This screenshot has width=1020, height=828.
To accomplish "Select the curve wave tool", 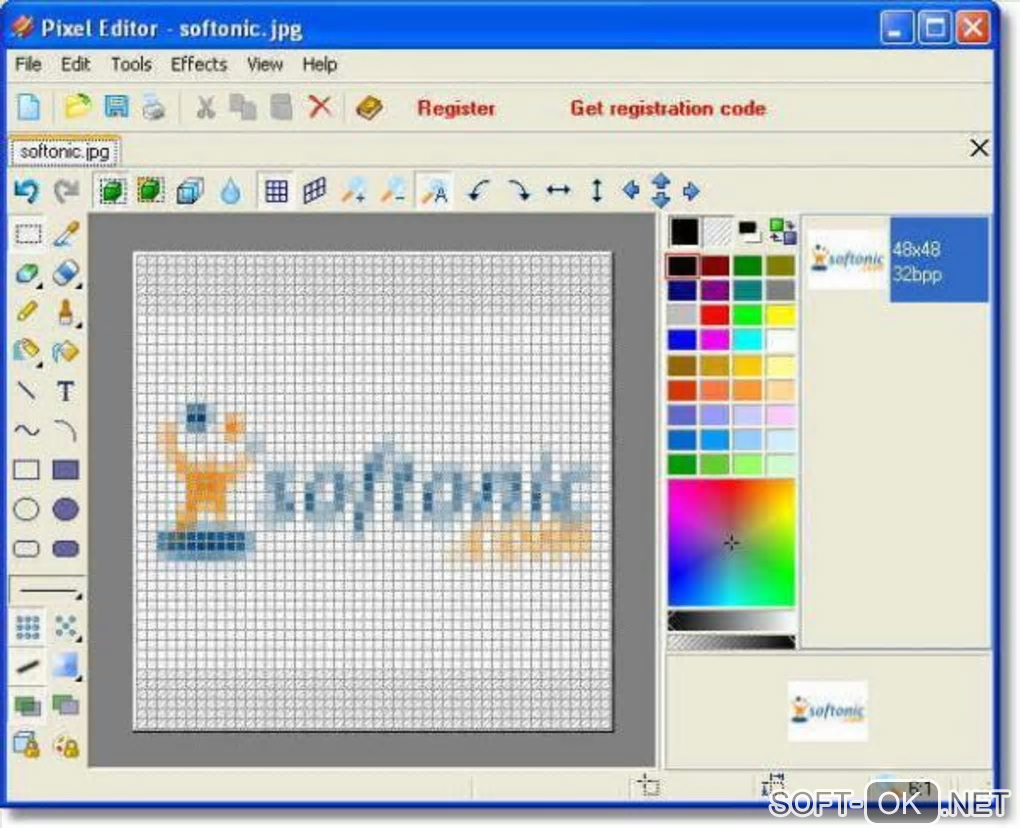I will (x=27, y=430).
